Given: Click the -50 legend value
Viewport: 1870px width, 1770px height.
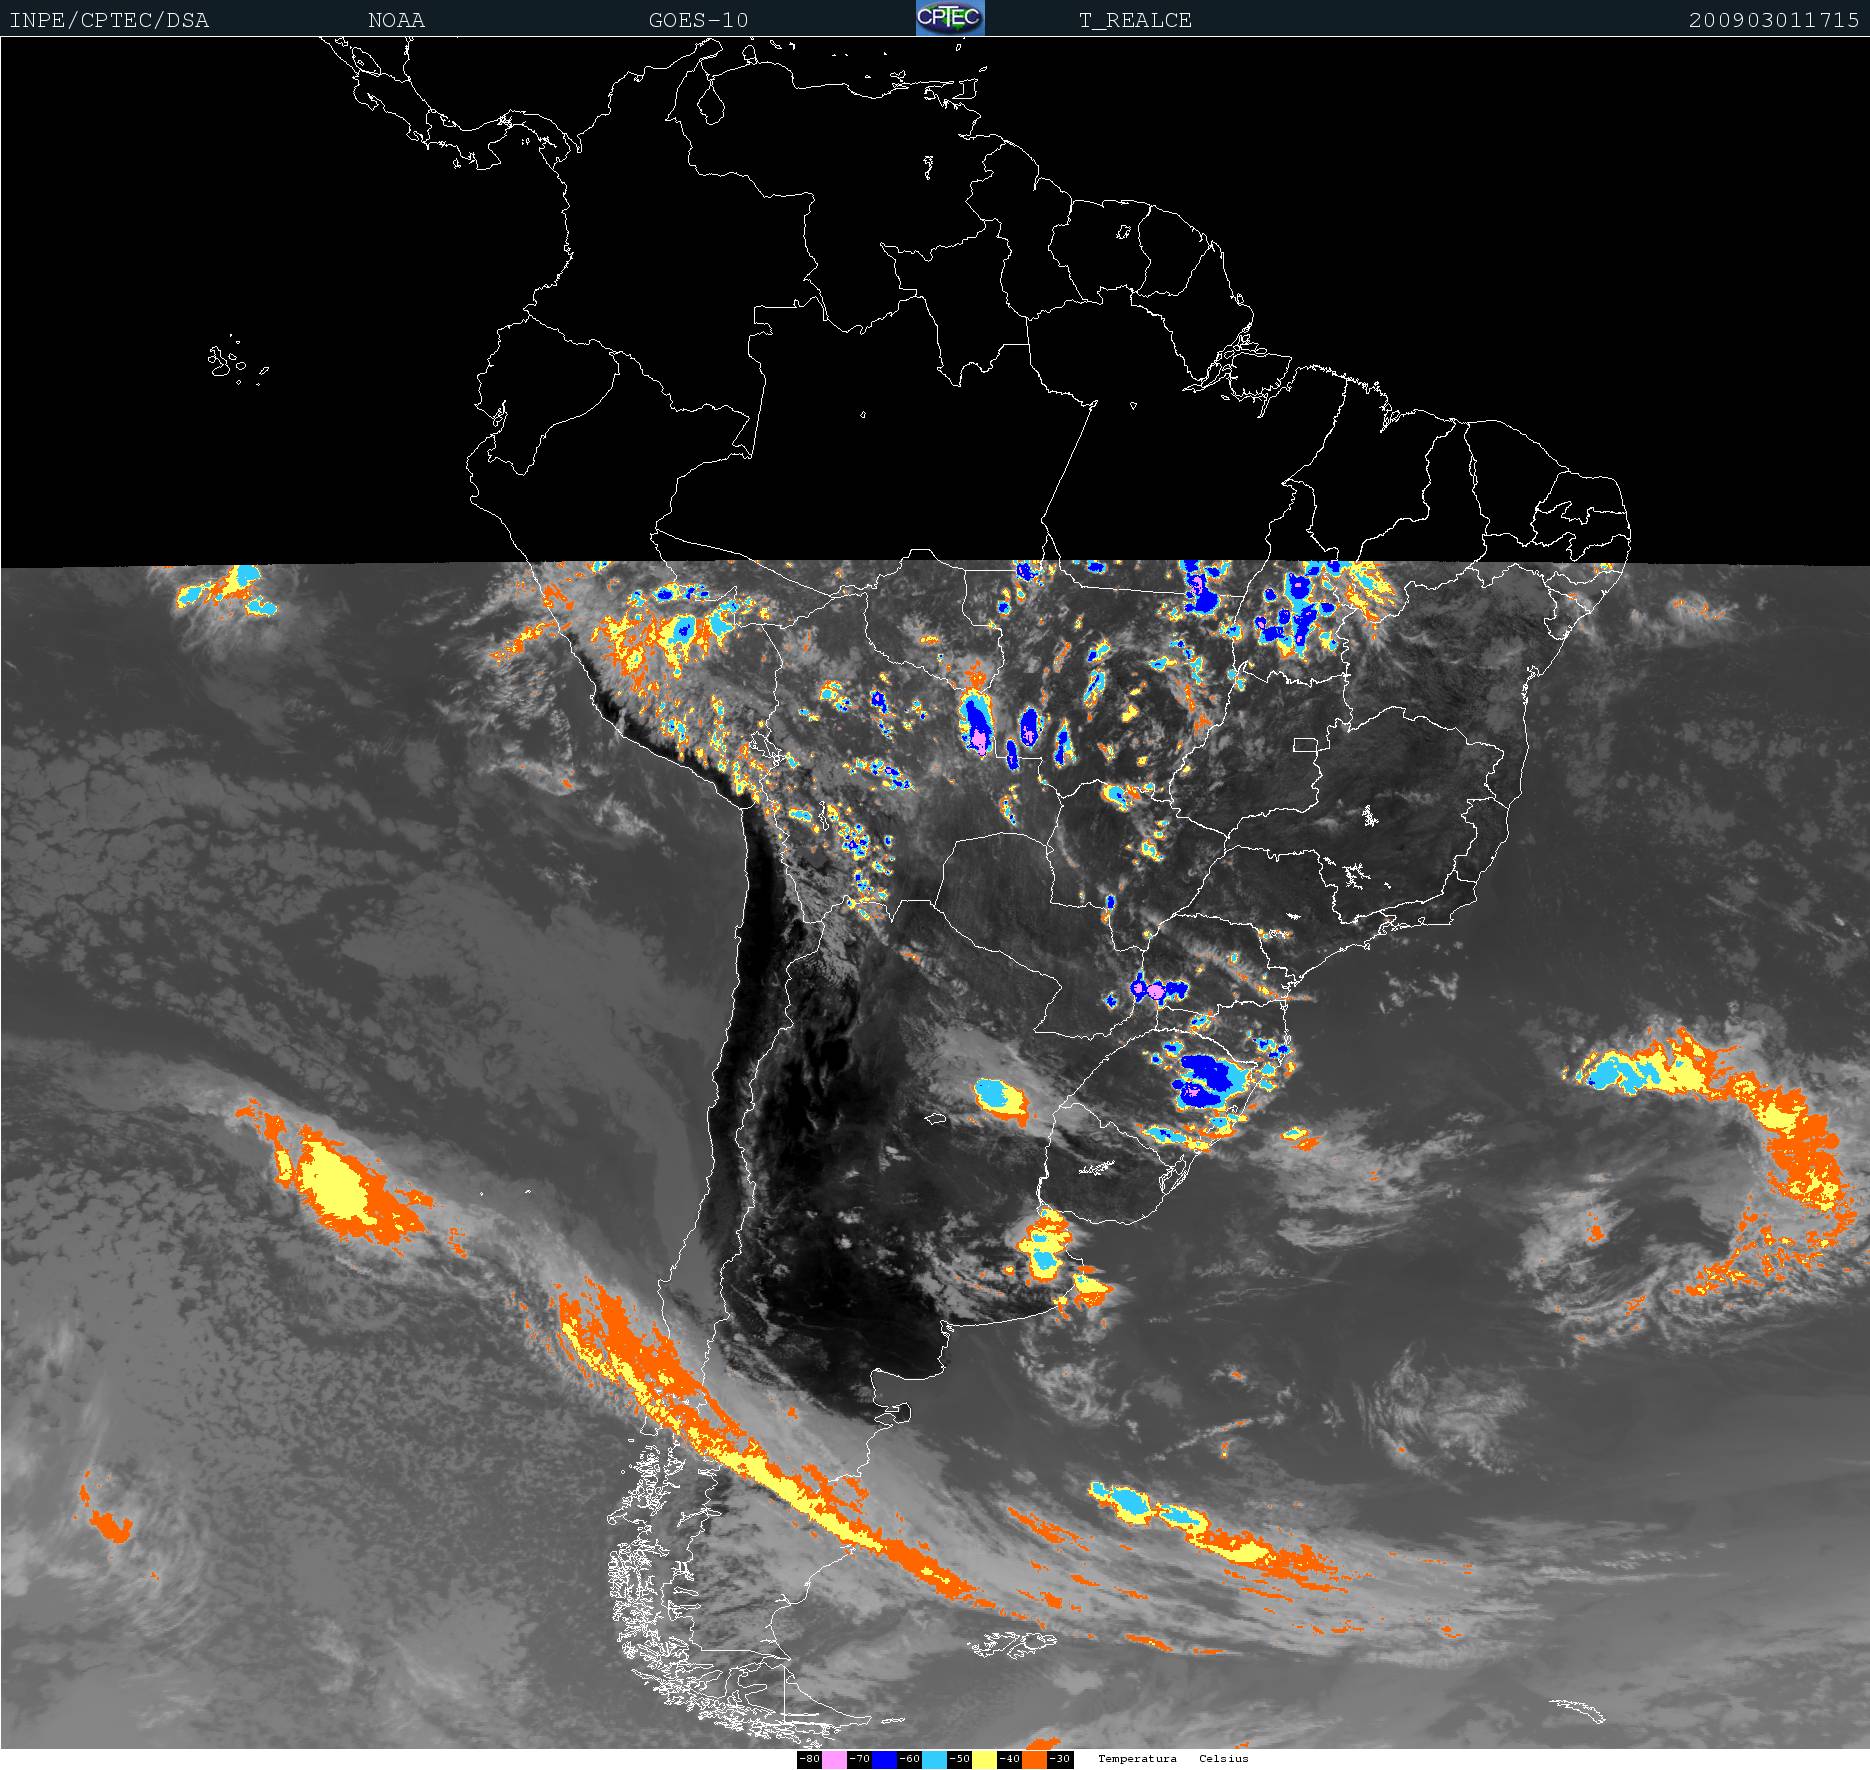Looking at the screenshot, I should (959, 1759).
